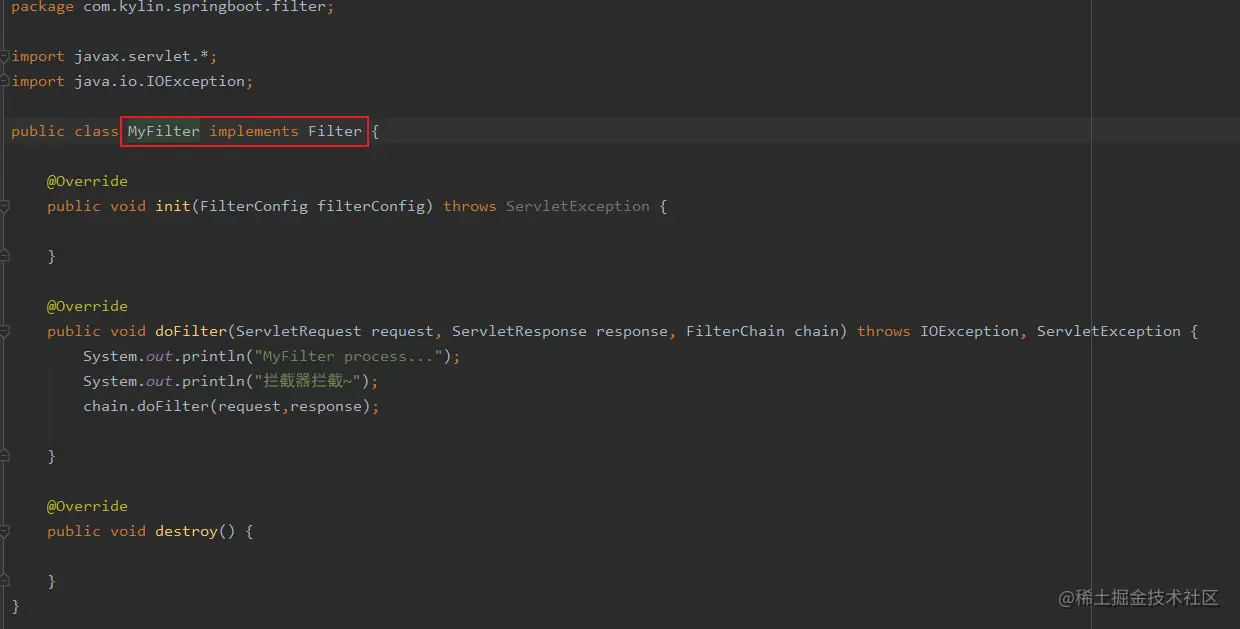This screenshot has width=1240, height=629.
Task: Click IOException in doFilter's throws clause
Action: 969,331
